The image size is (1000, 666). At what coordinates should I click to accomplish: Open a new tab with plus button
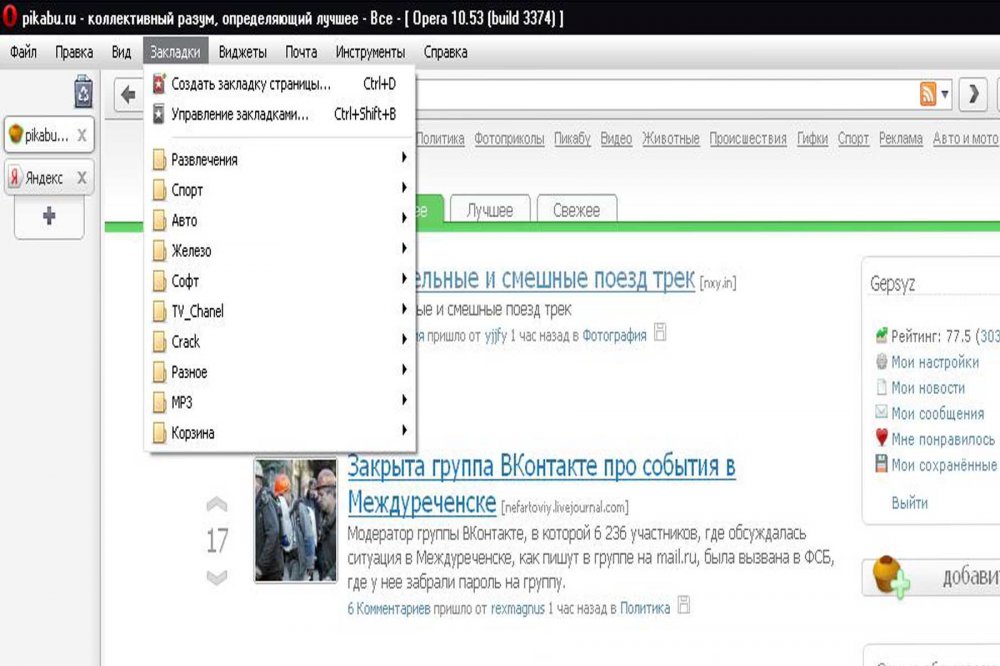[49, 216]
